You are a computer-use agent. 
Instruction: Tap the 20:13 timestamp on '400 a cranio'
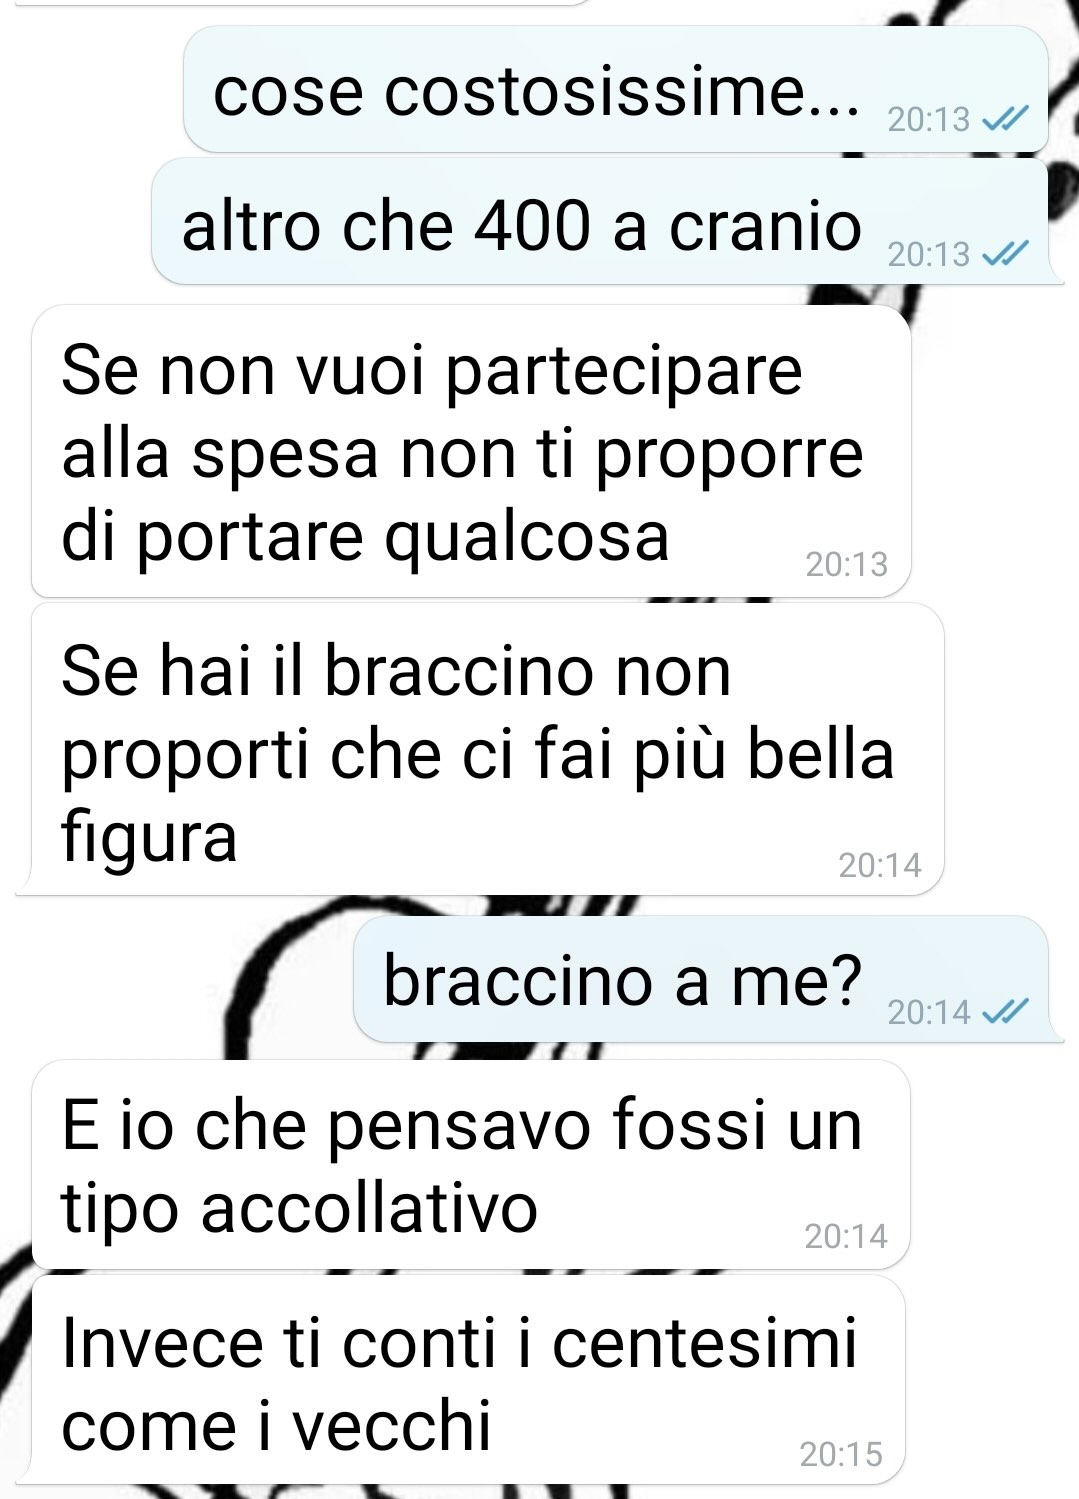(928, 255)
